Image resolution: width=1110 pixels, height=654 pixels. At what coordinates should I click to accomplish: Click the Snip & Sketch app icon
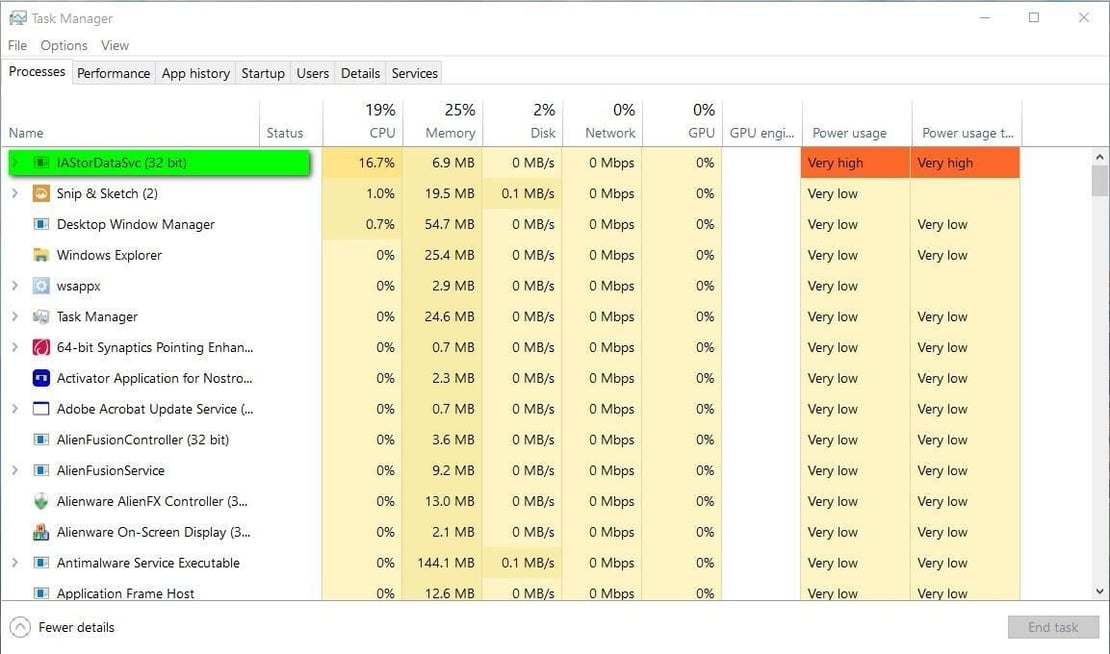click(40, 193)
